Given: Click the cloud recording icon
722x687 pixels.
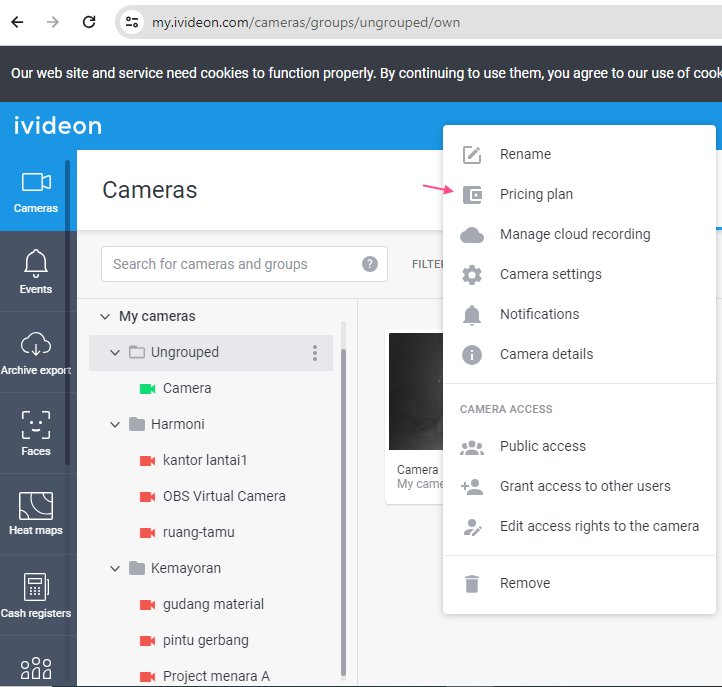Looking at the screenshot, I should tap(472, 235).
